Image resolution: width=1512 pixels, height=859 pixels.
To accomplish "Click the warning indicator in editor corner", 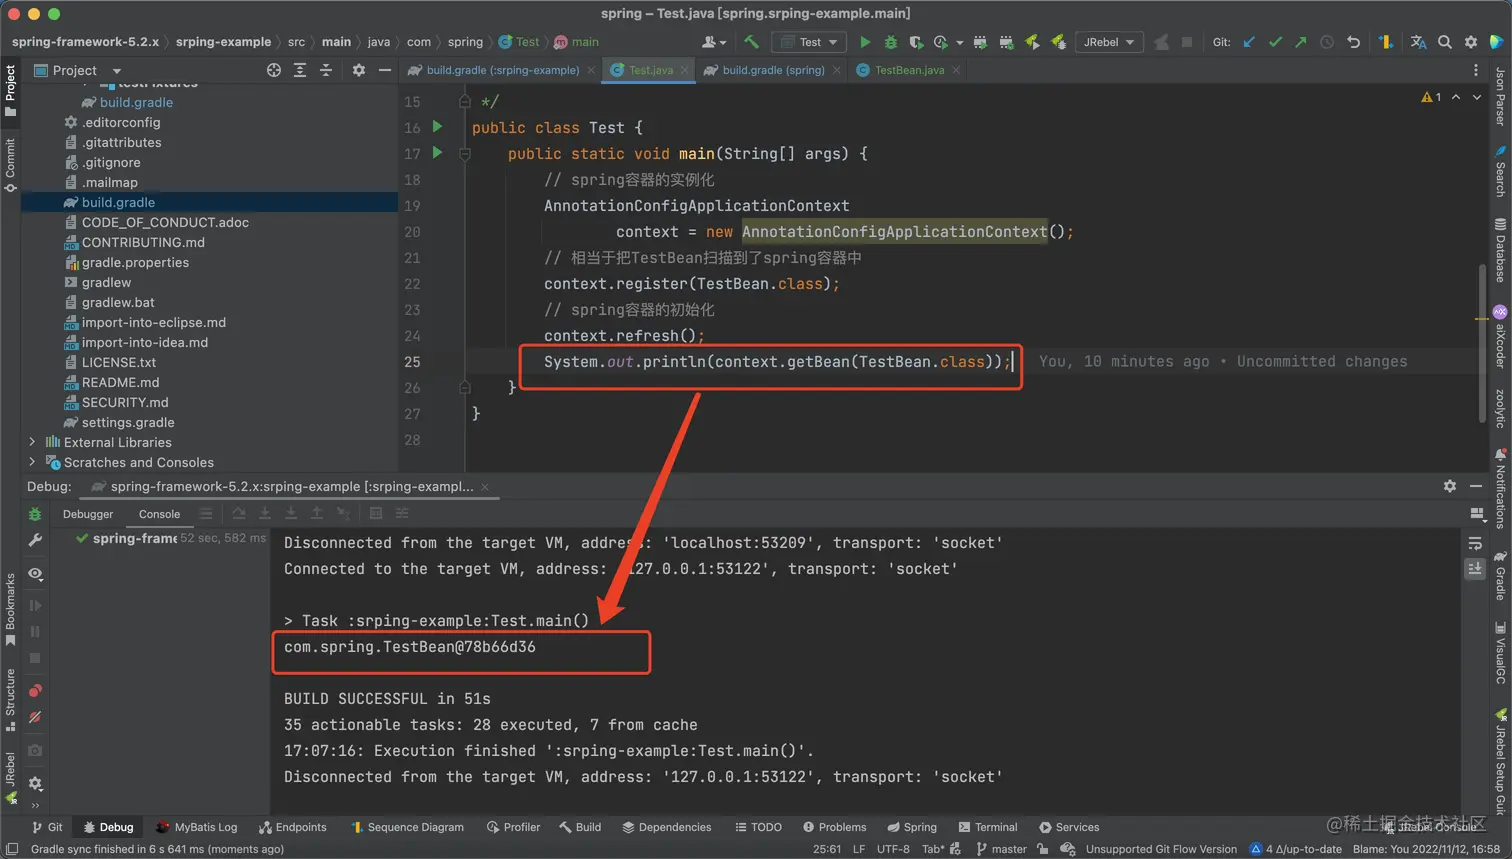I will (x=1431, y=97).
